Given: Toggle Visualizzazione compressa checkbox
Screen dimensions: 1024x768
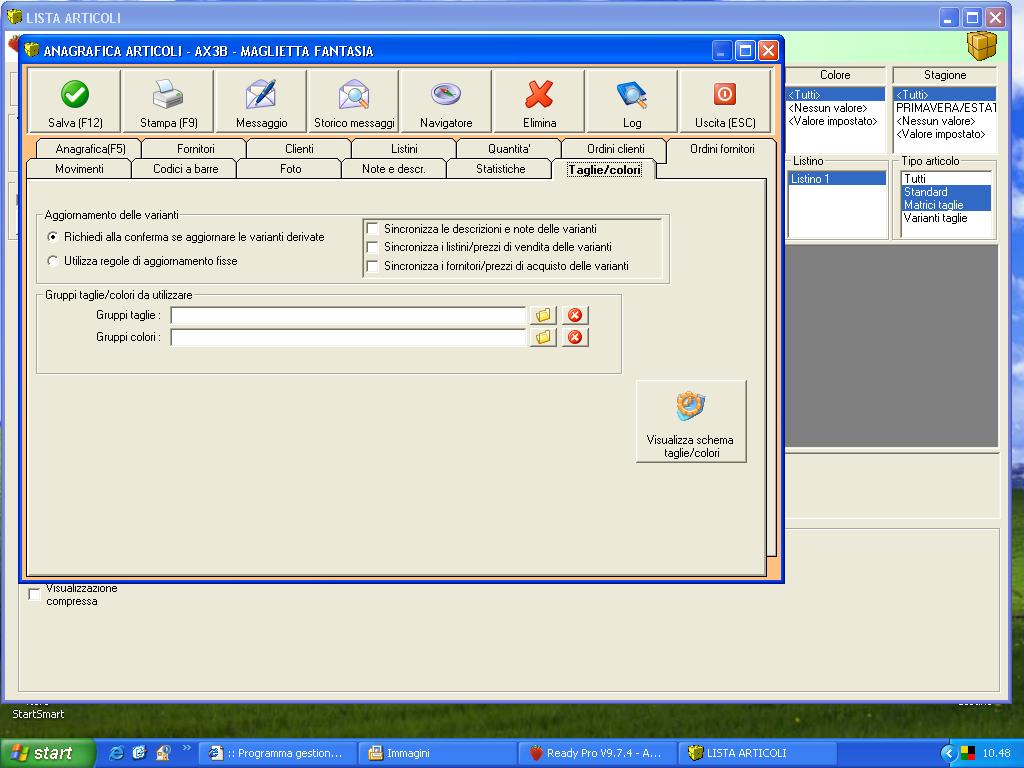Looking at the screenshot, I should coord(34,594).
